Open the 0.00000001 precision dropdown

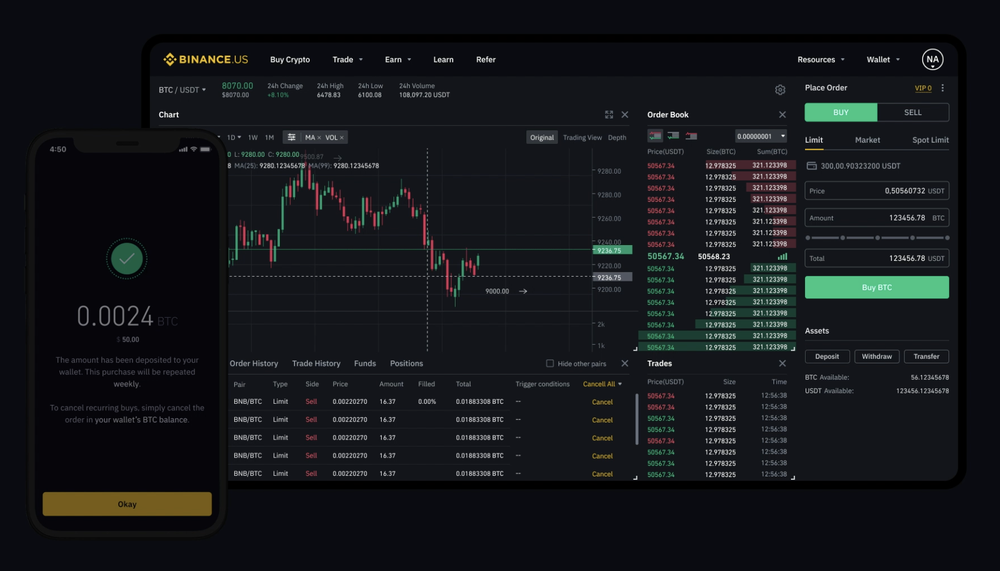[x=761, y=136]
